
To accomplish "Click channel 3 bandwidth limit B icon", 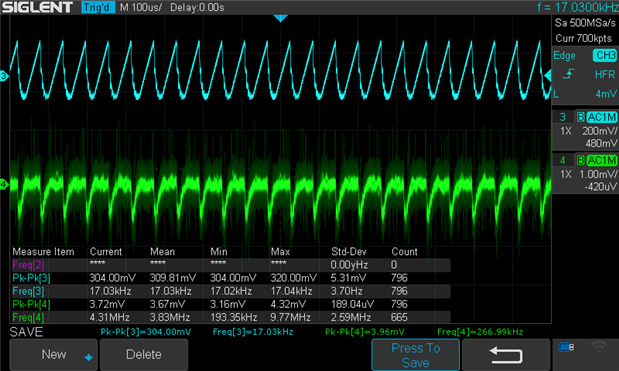I will click(580, 117).
